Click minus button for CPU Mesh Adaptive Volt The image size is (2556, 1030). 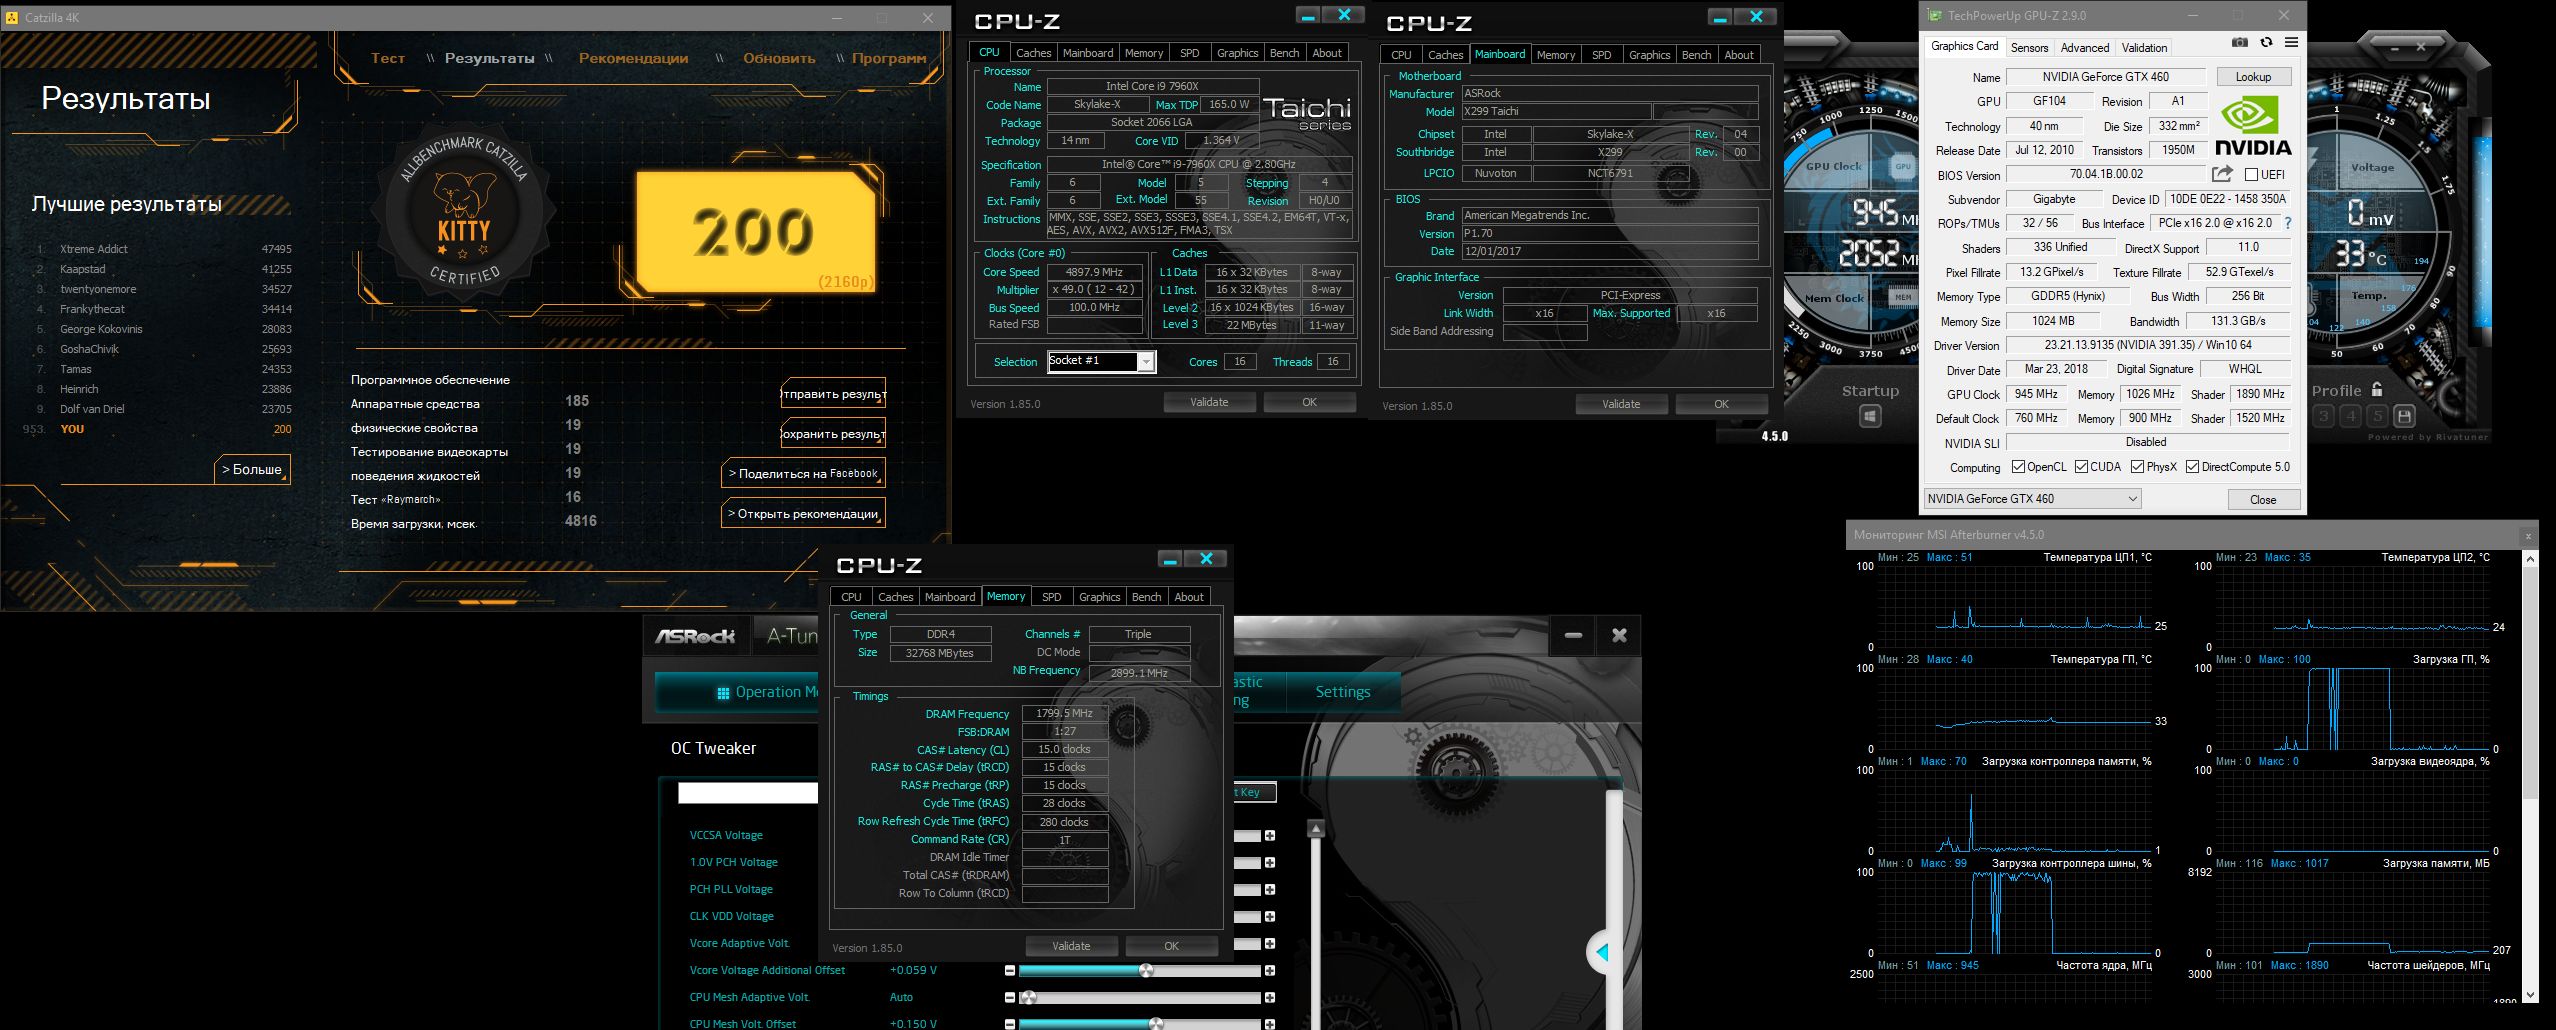tap(1010, 998)
